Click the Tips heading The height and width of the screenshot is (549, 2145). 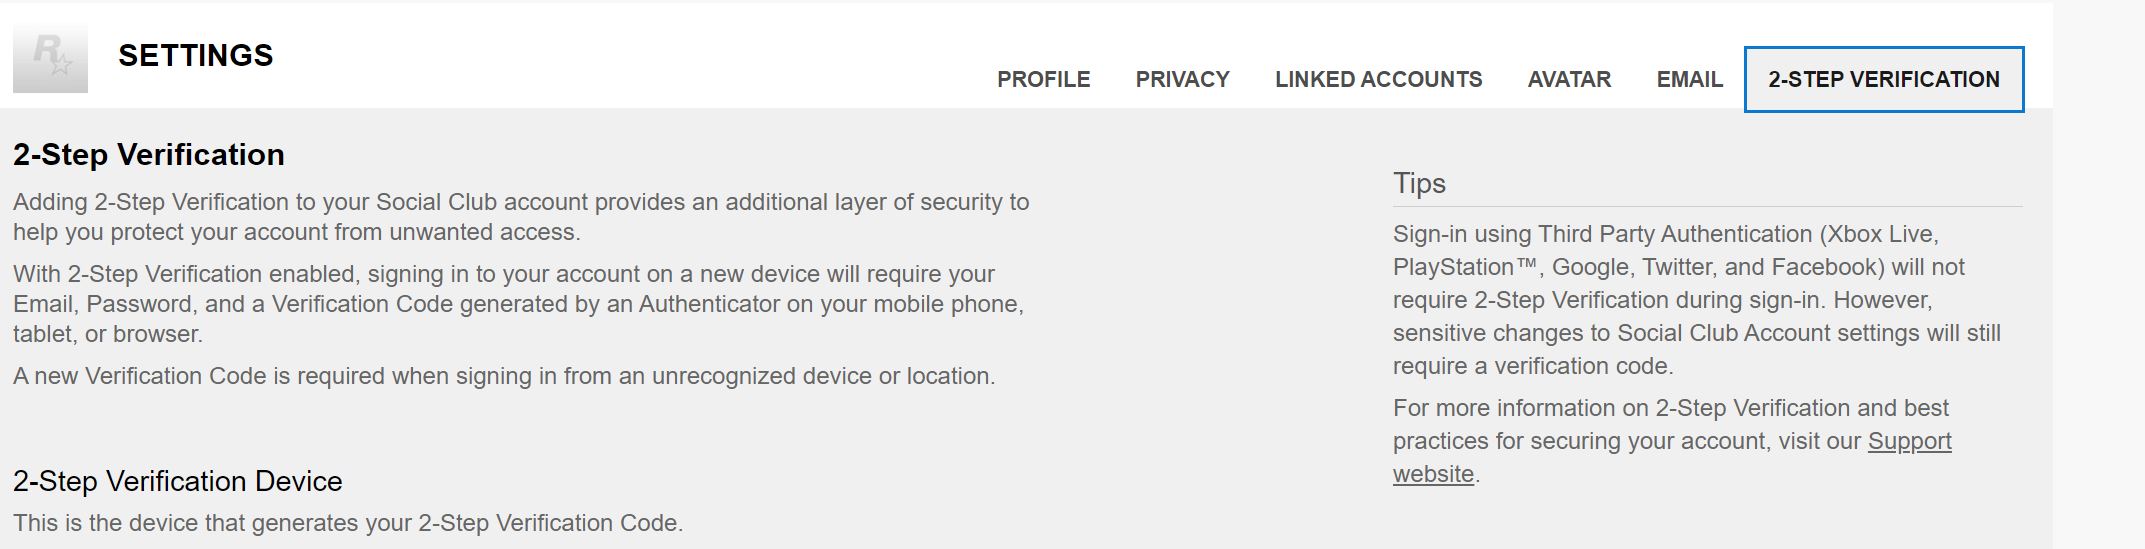(1419, 184)
